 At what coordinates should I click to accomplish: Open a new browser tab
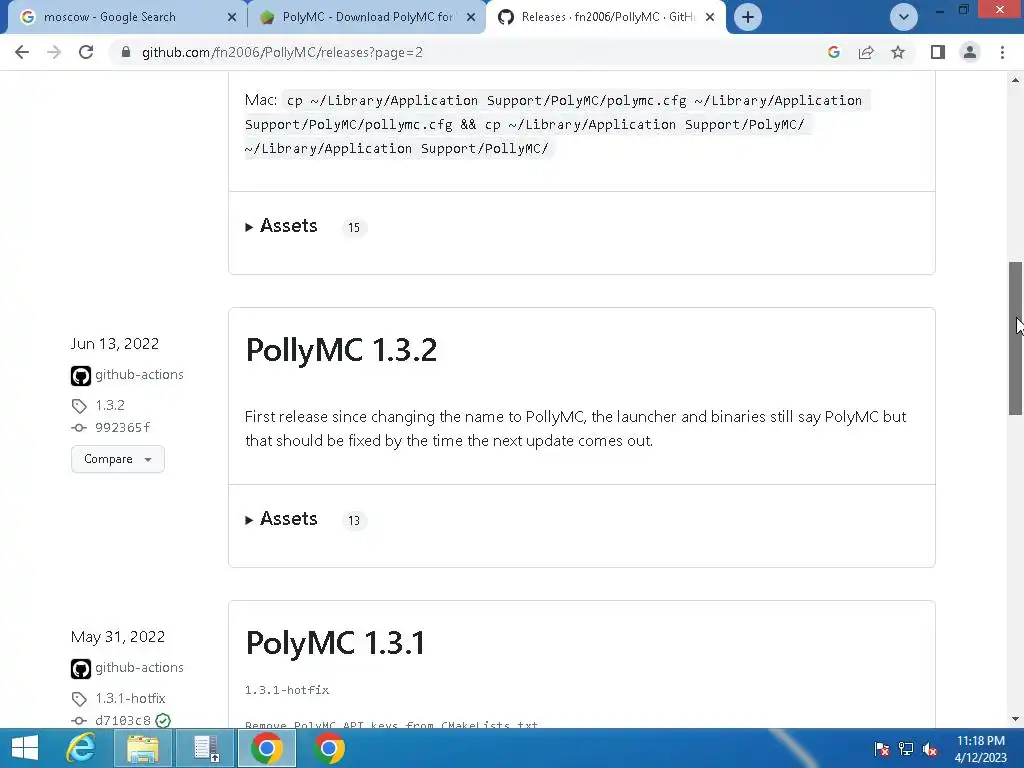(748, 17)
